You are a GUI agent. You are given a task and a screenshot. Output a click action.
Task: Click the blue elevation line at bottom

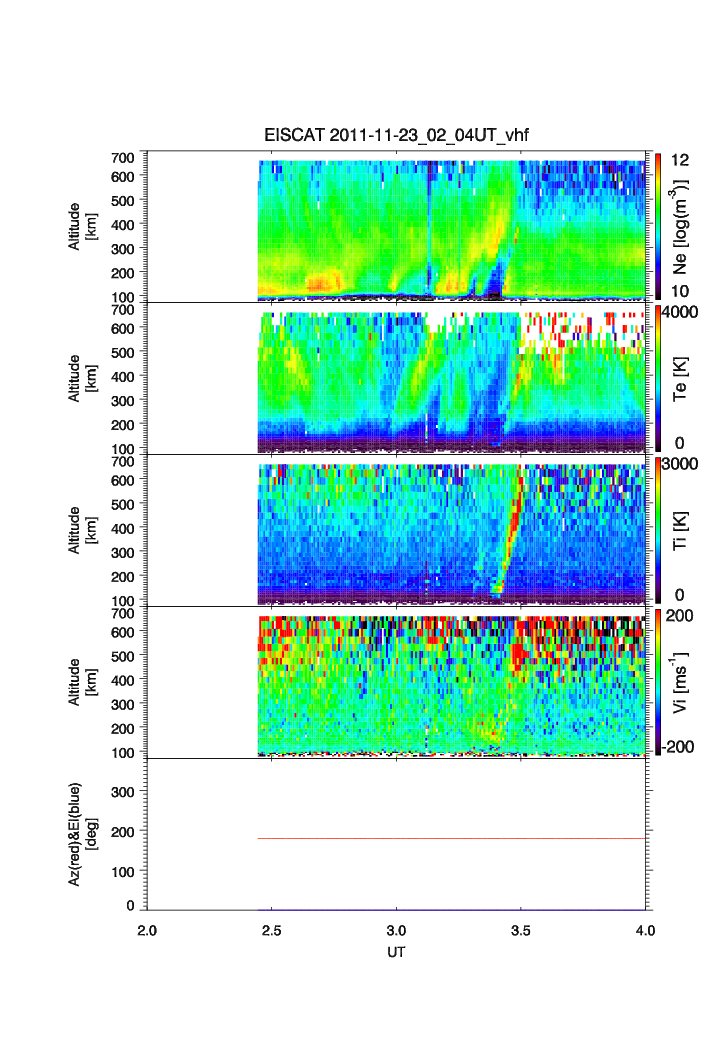451,910
